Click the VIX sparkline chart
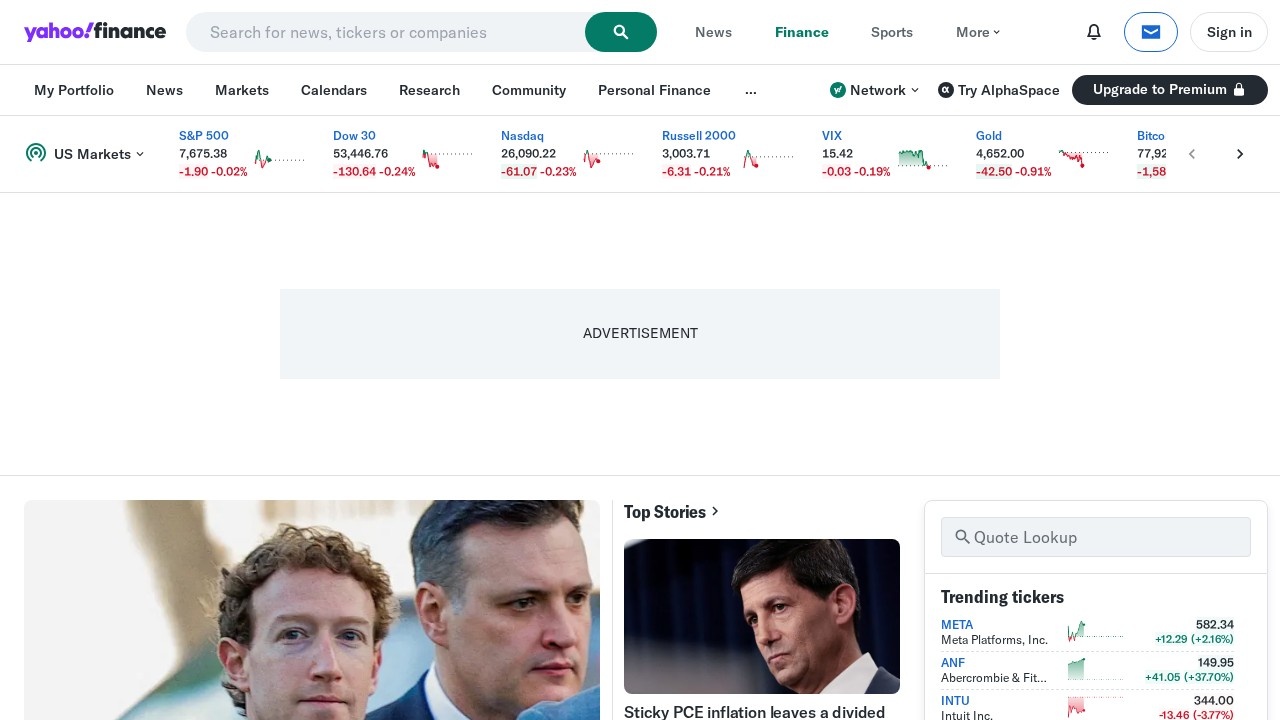1280x720 pixels. point(923,158)
